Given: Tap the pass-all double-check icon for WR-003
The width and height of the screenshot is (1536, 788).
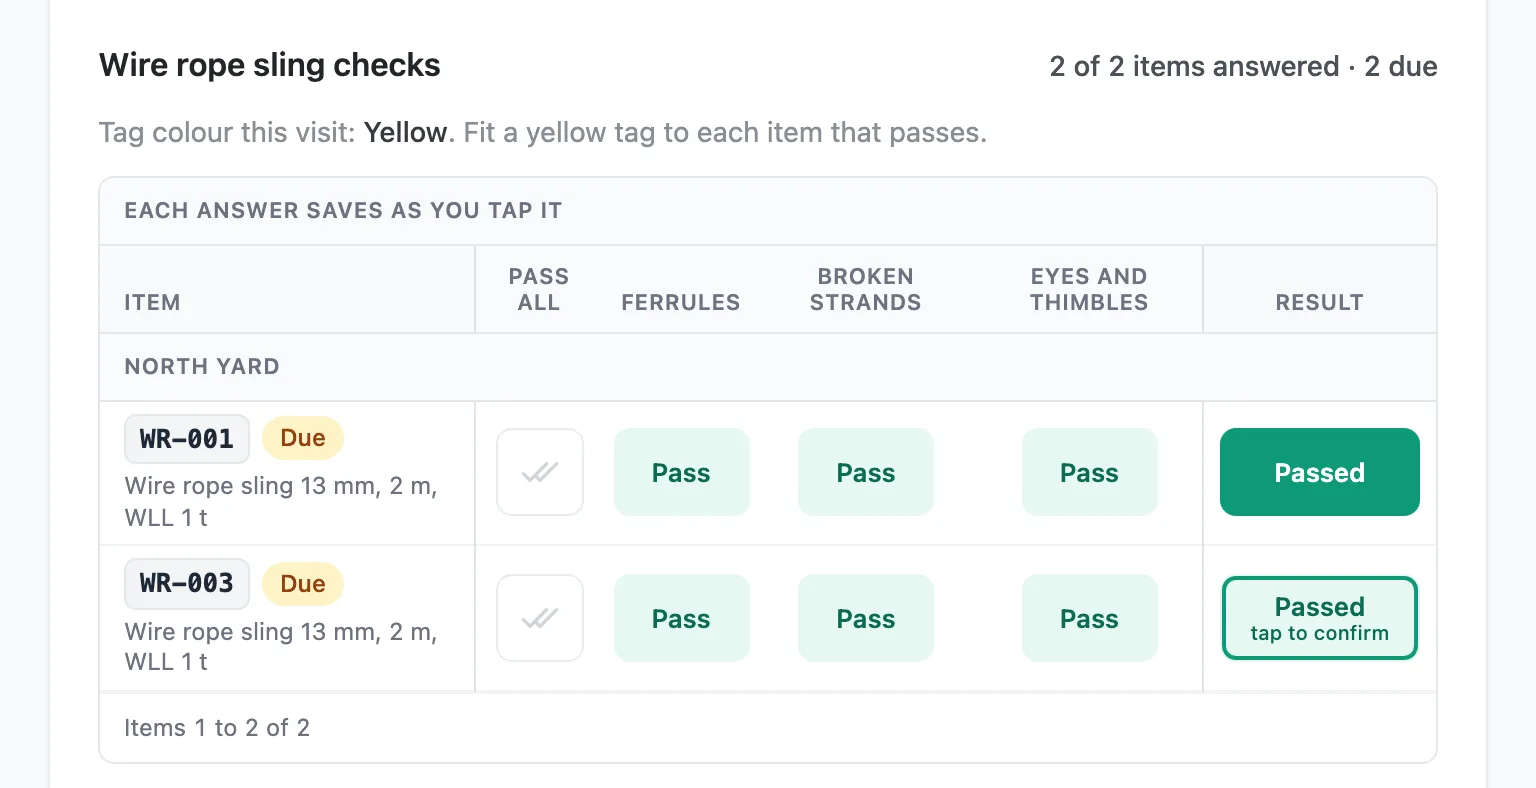Looking at the screenshot, I should (x=540, y=618).
